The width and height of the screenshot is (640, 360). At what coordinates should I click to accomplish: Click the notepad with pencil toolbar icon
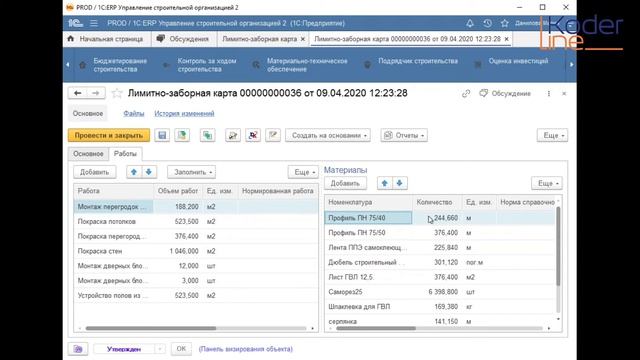pos(273,135)
